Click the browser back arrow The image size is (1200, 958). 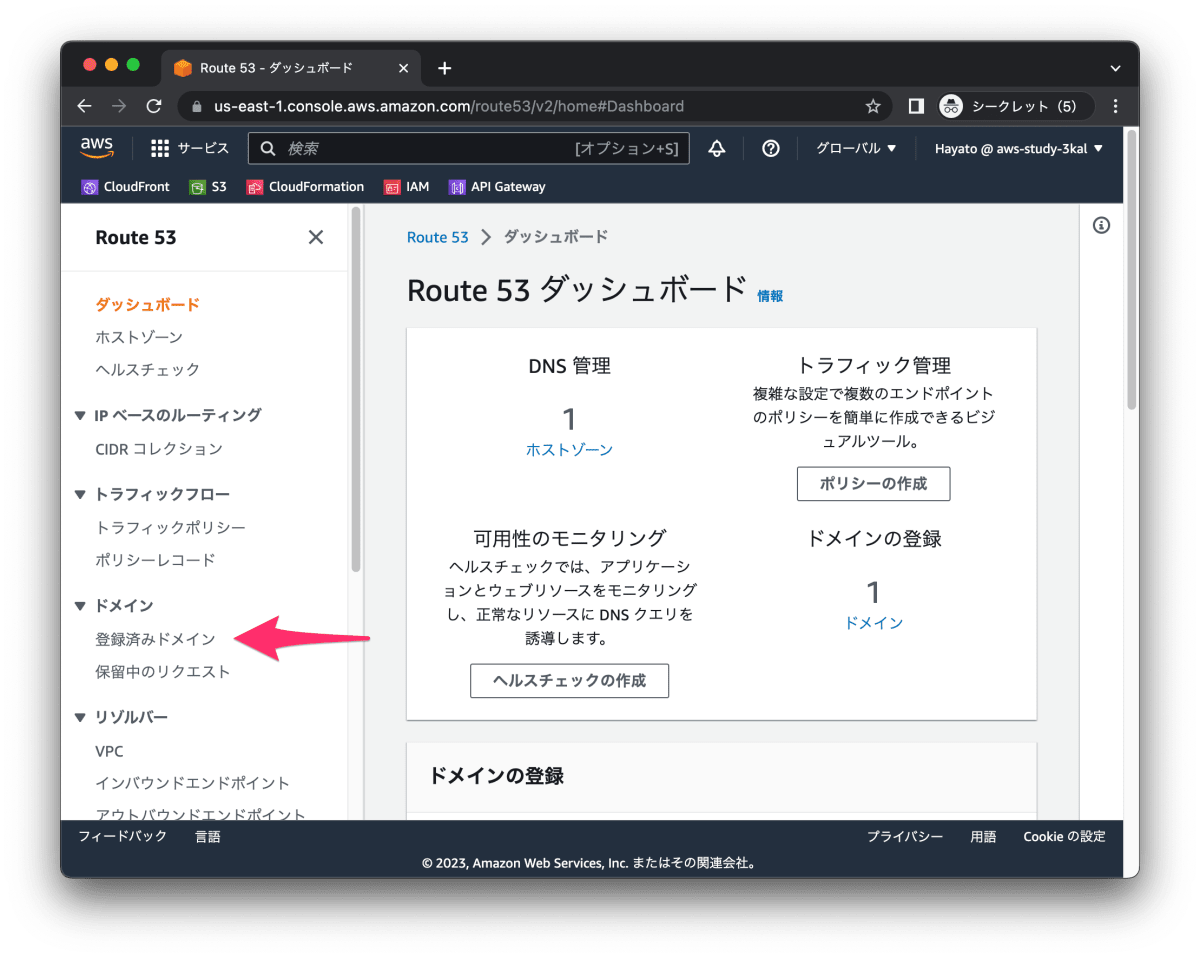point(84,106)
